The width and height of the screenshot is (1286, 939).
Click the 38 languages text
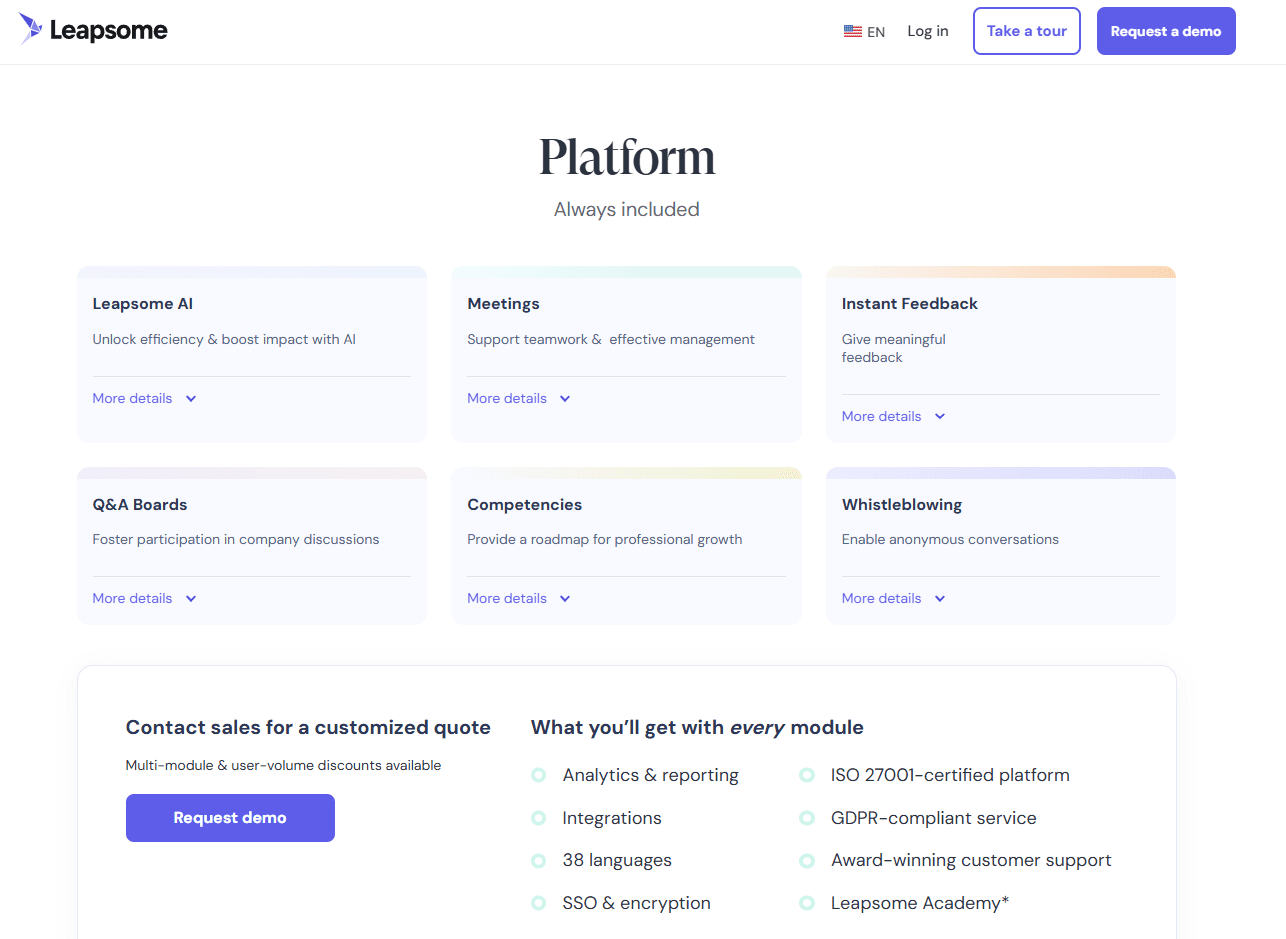point(617,860)
